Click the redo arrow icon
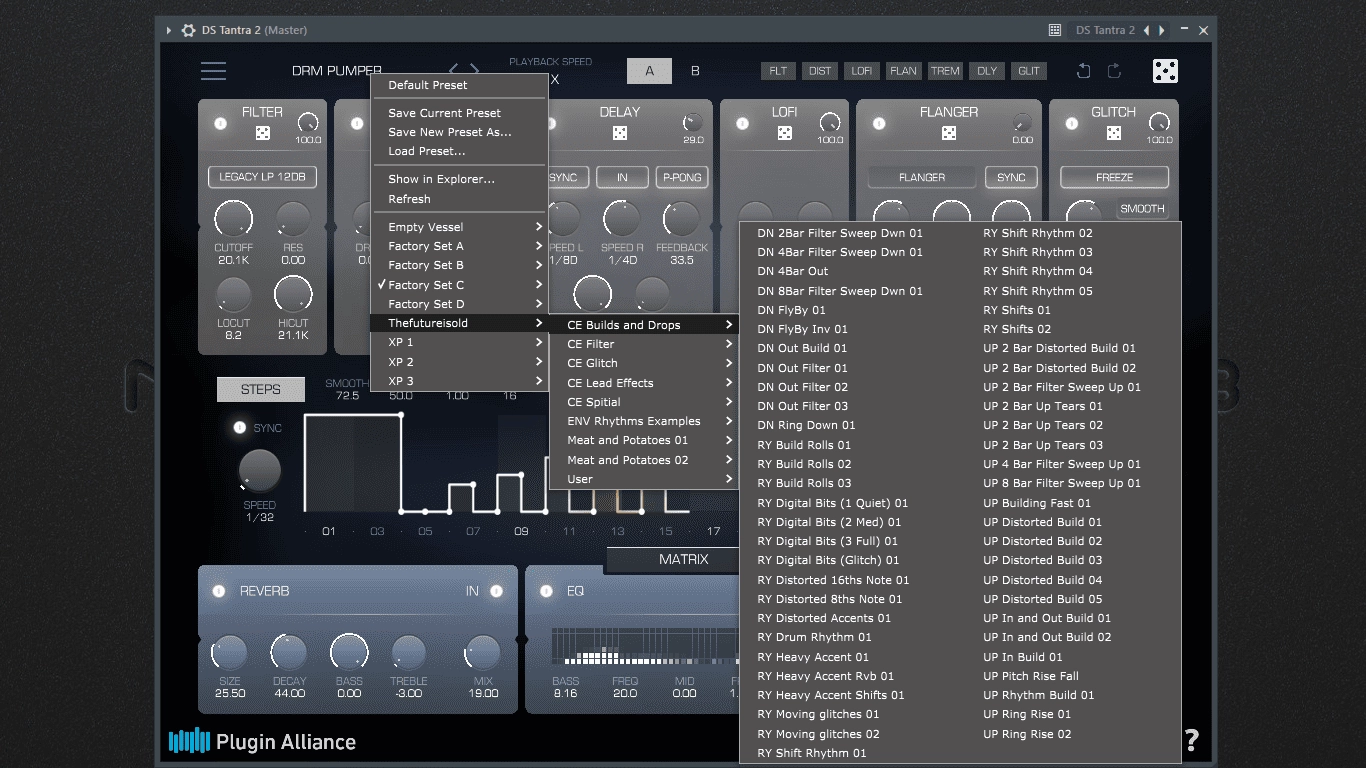Image resolution: width=1366 pixels, height=768 pixels. tap(1114, 71)
